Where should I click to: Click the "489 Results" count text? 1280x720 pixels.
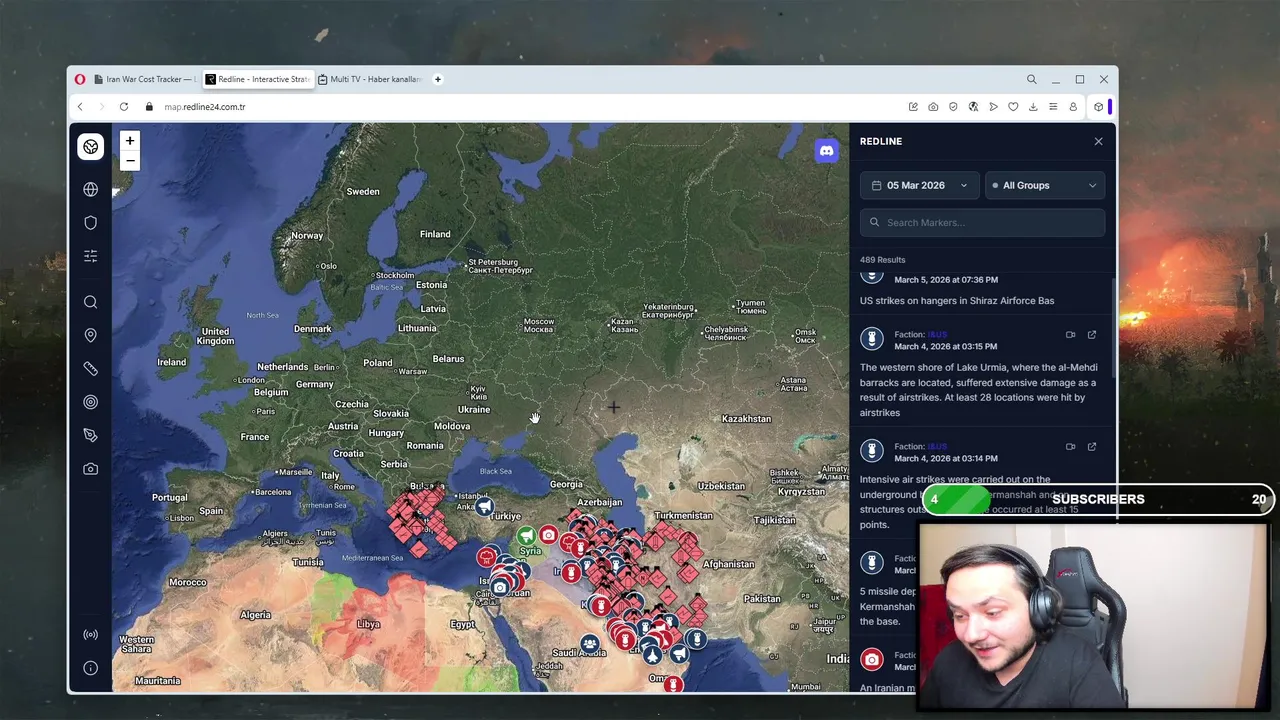click(882, 260)
